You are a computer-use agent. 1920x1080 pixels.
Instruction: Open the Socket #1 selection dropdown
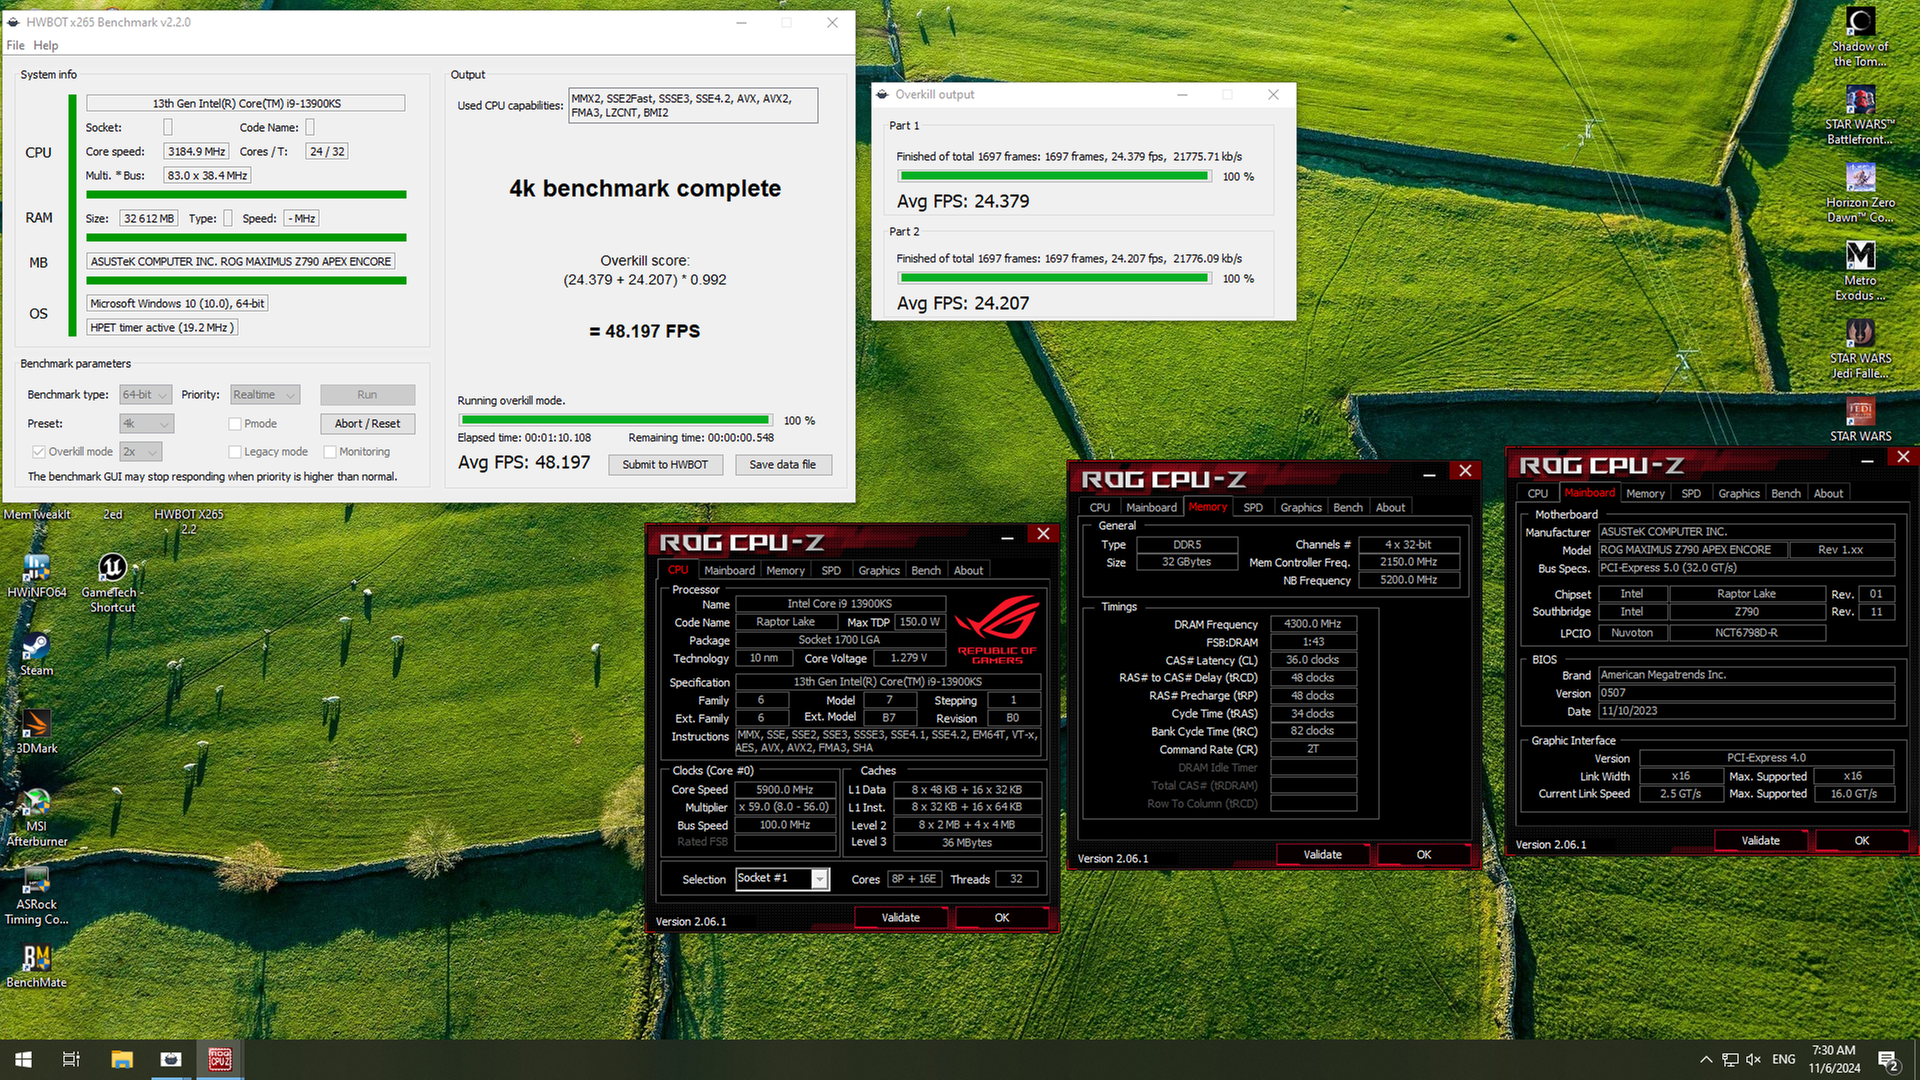click(x=782, y=879)
